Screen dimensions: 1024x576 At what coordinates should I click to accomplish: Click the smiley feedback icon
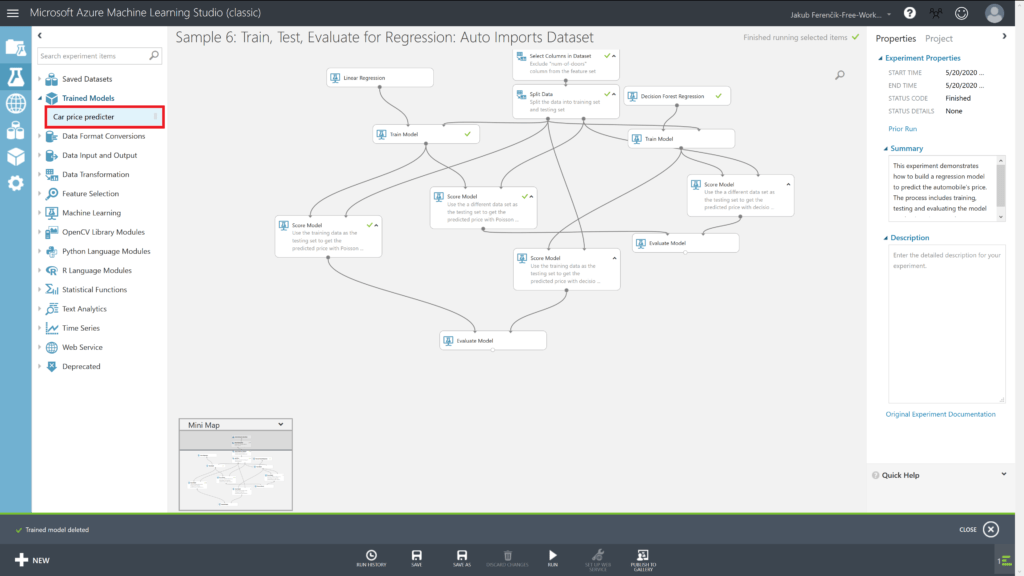961,13
